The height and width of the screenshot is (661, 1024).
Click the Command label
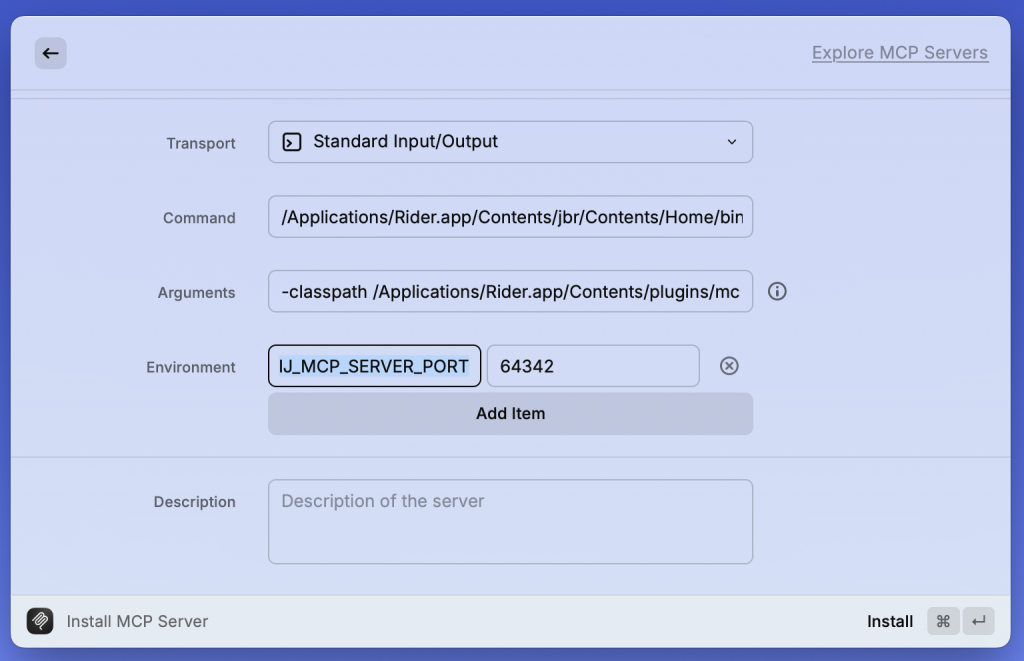pos(199,218)
